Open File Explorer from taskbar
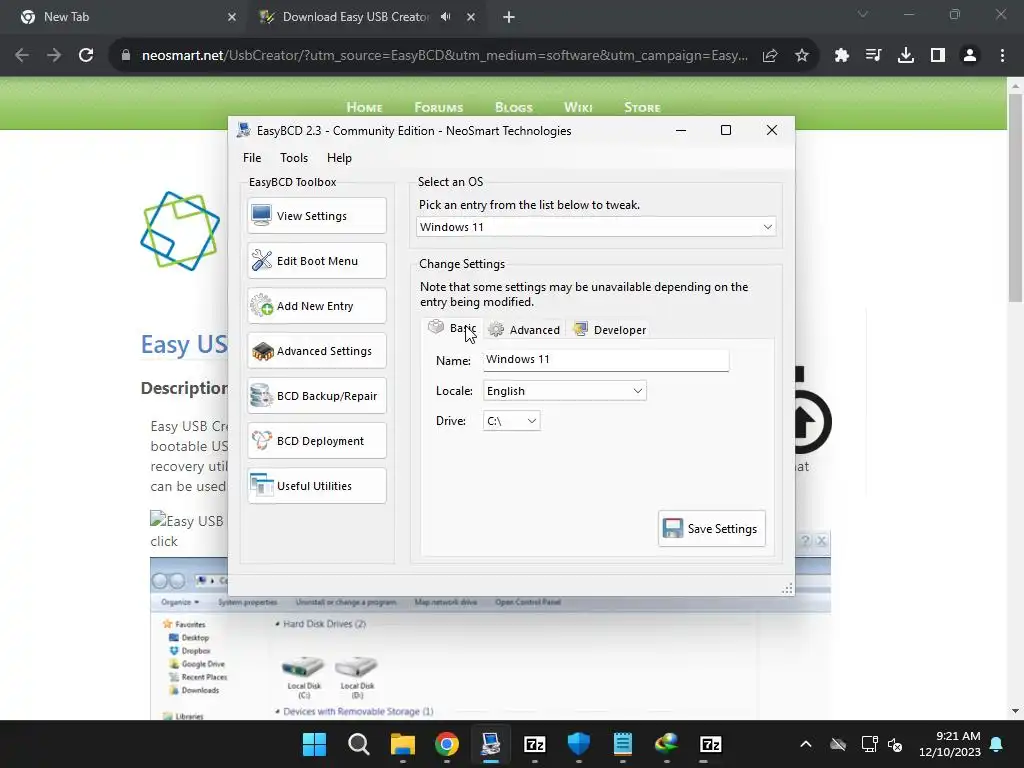 click(x=402, y=744)
